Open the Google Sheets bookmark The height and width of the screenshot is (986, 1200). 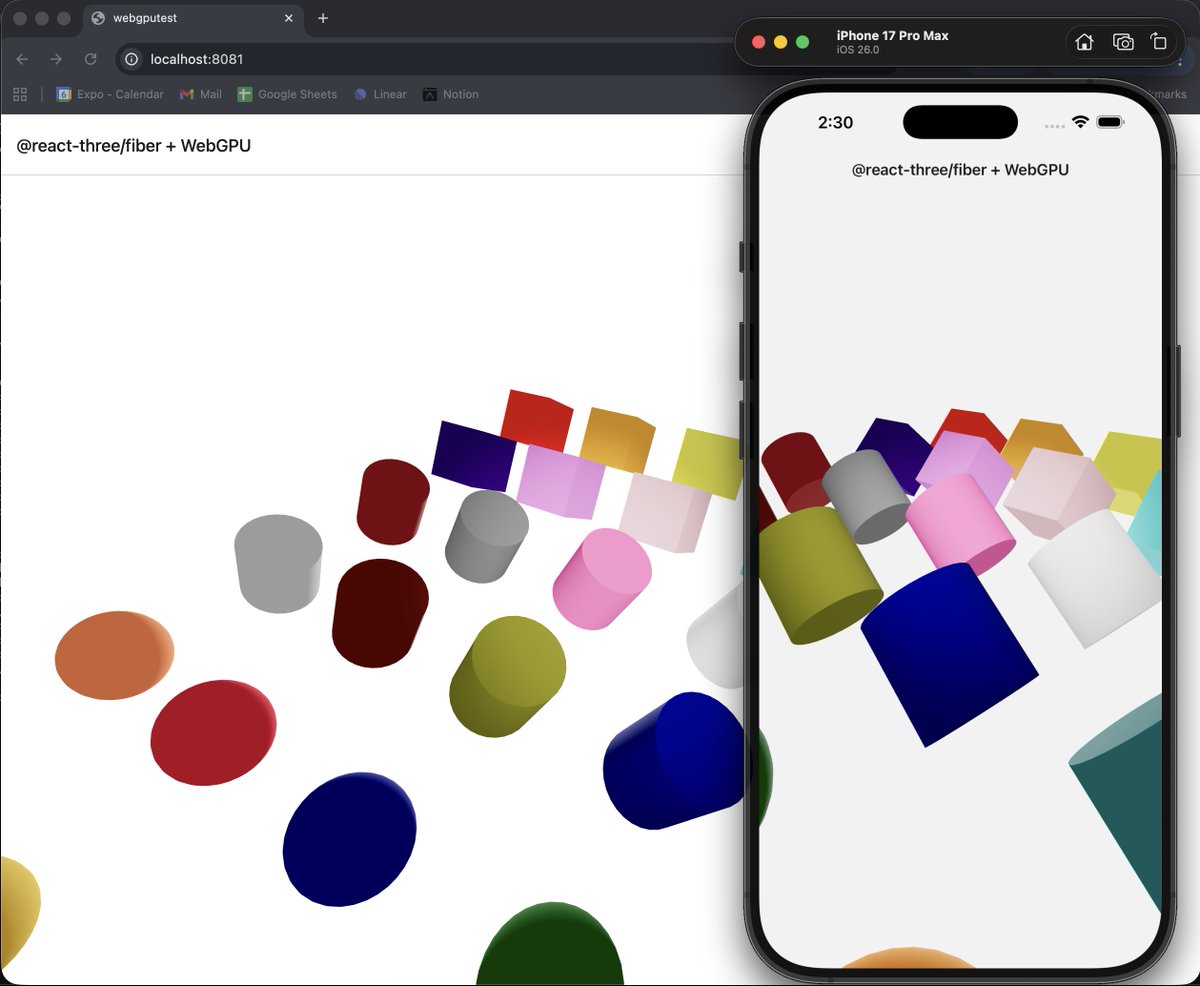pos(287,94)
